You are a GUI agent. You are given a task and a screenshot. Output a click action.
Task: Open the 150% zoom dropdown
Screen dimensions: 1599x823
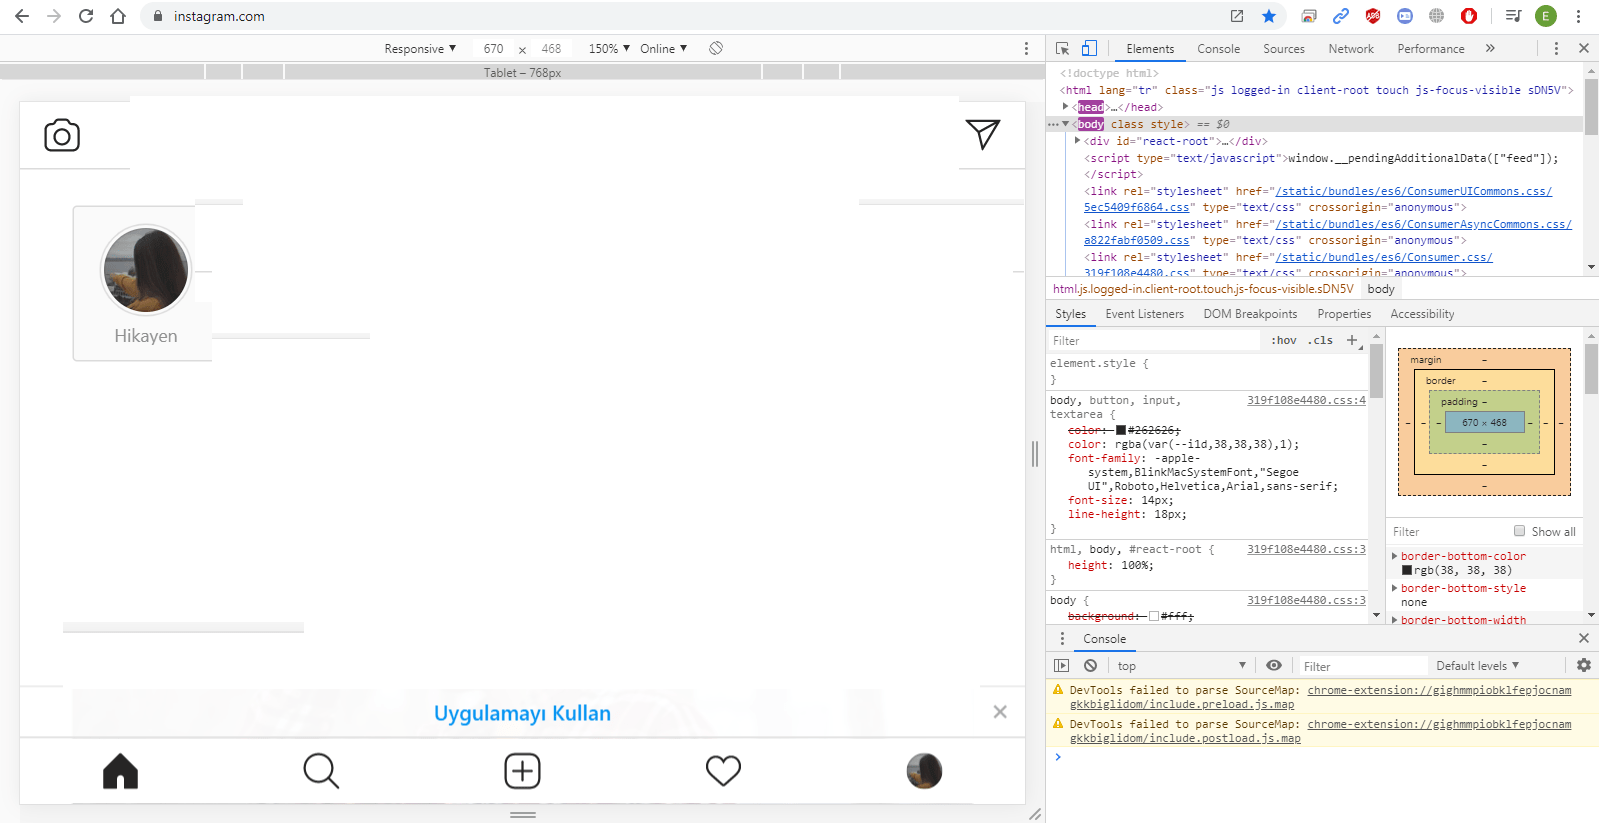(609, 48)
